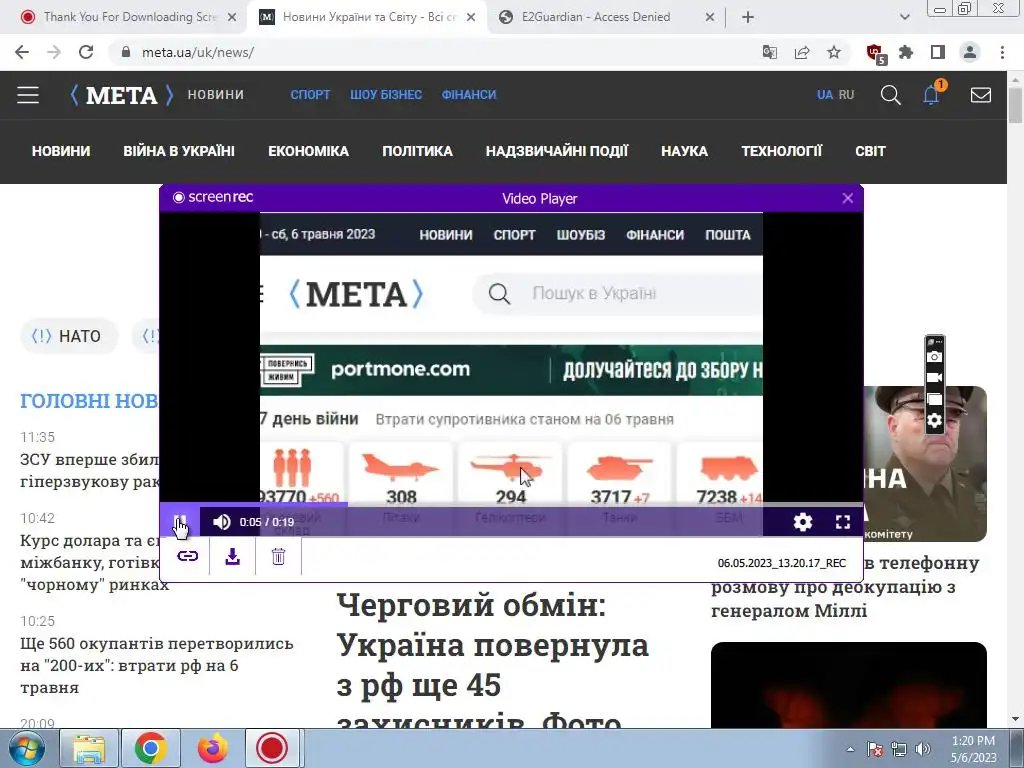Open ScreenRec taskbar button
This screenshot has height=768, width=1024.
(x=272, y=748)
